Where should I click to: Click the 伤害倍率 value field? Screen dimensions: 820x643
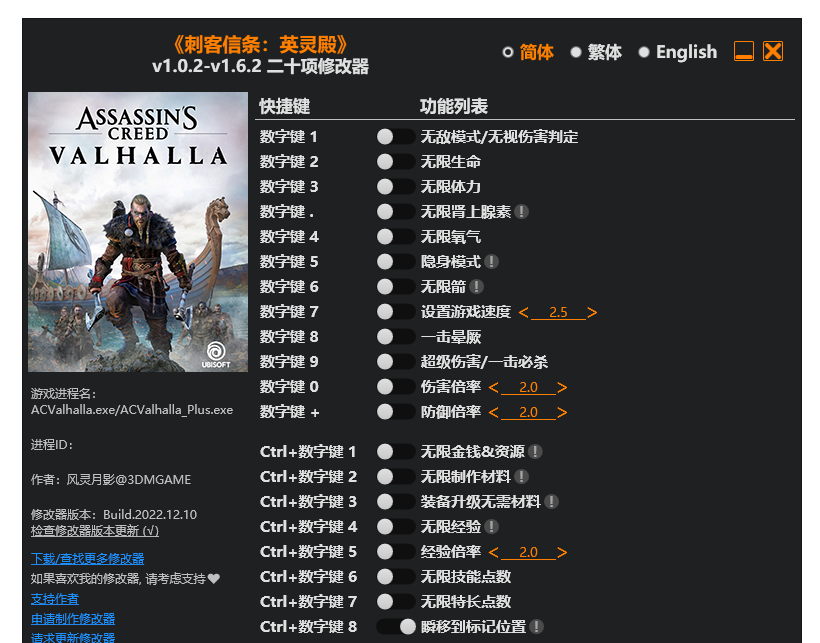click(528, 387)
